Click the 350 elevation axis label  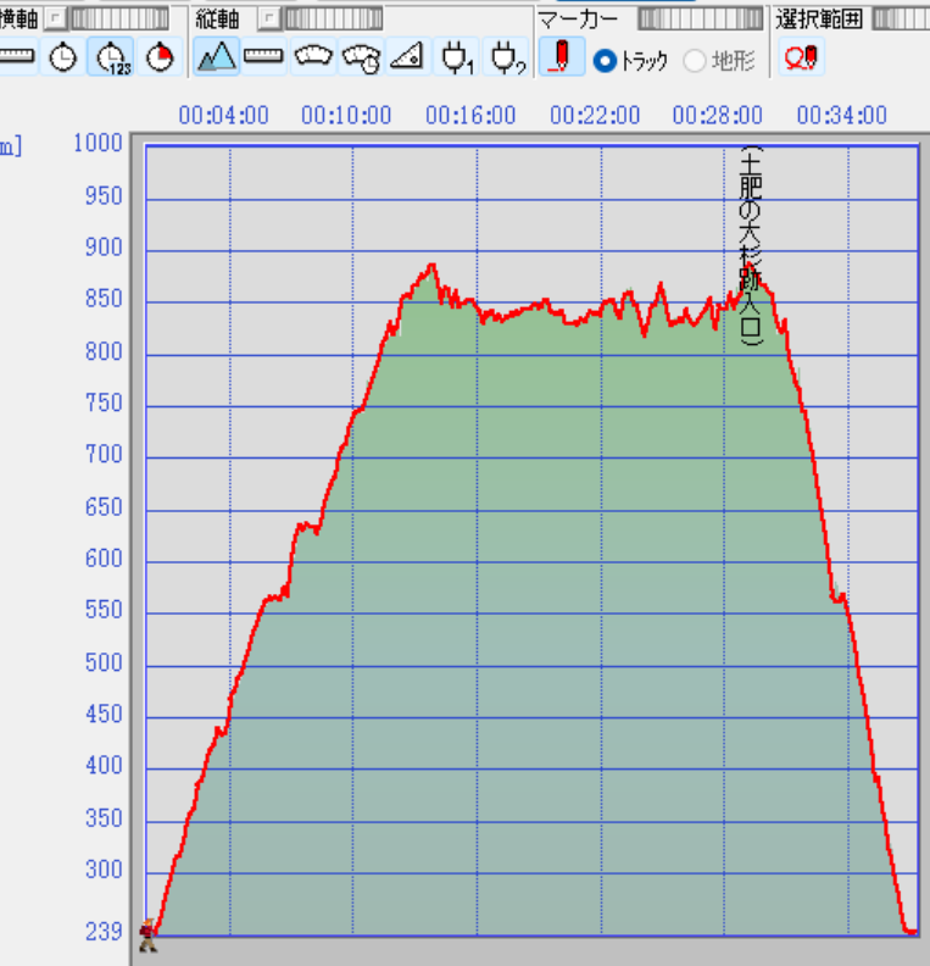click(x=103, y=818)
